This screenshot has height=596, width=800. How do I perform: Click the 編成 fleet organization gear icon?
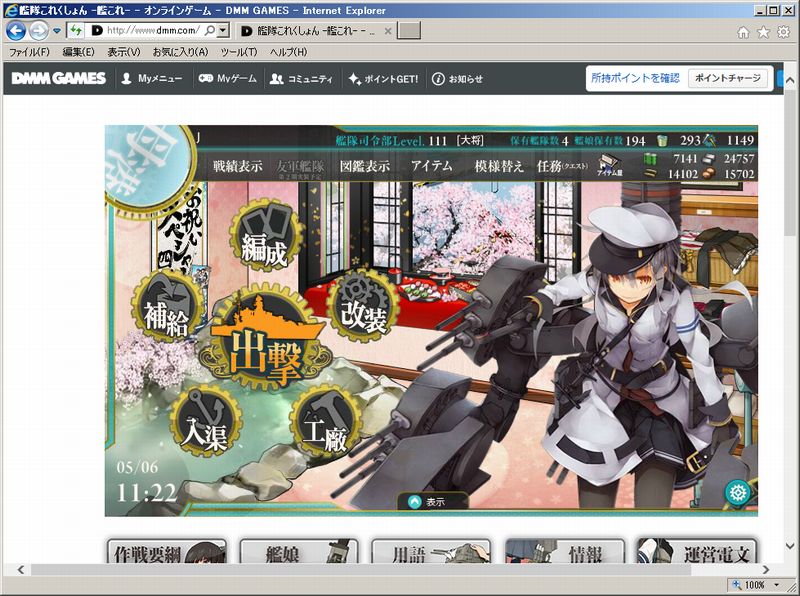click(x=265, y=236)
